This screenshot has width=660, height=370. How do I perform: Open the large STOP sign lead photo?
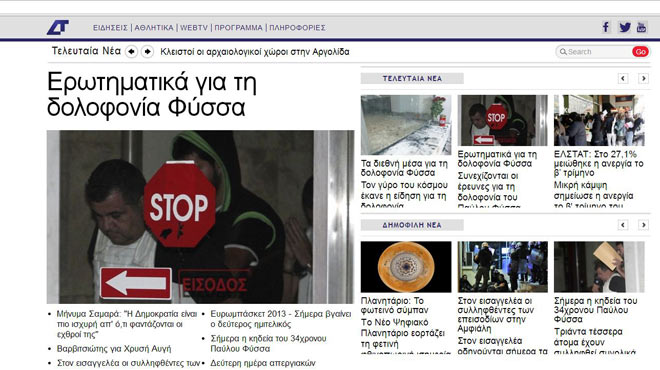[x=200, y=217]
